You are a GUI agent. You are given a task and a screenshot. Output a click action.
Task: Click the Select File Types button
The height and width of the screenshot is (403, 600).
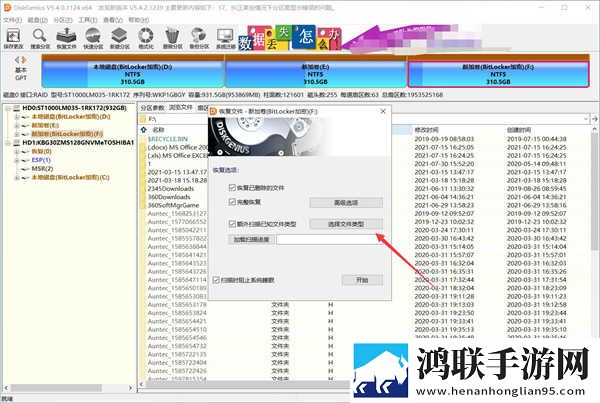[346, 224]
